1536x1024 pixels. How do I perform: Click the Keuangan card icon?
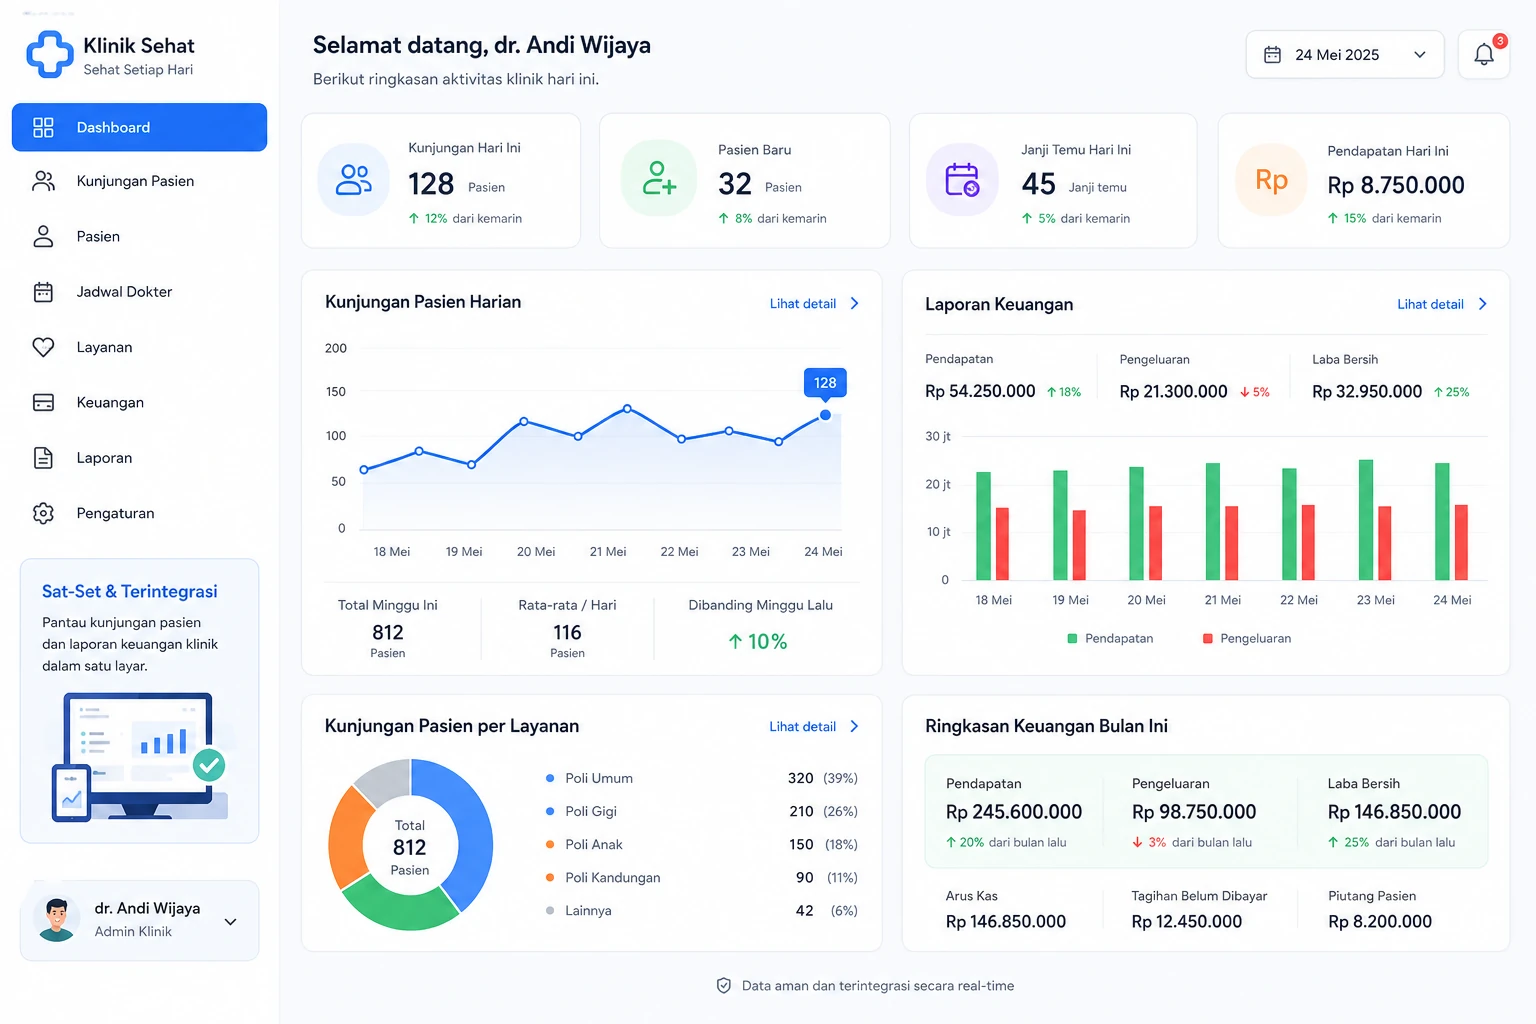coord(43,402)
